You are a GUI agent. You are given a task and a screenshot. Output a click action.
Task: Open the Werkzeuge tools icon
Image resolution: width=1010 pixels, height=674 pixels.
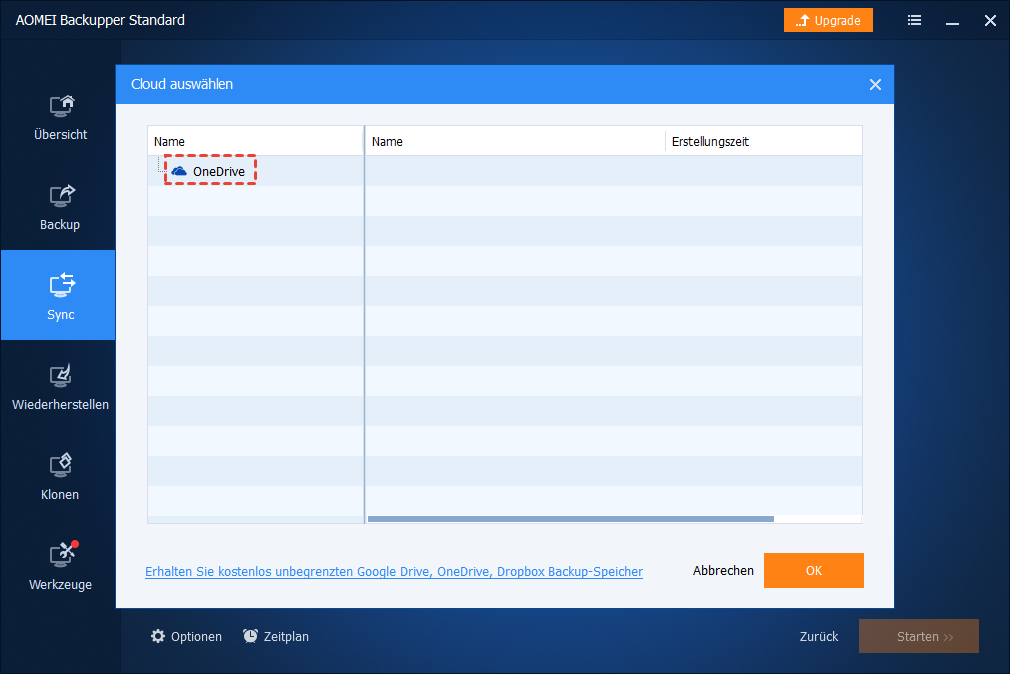(62, 554)
